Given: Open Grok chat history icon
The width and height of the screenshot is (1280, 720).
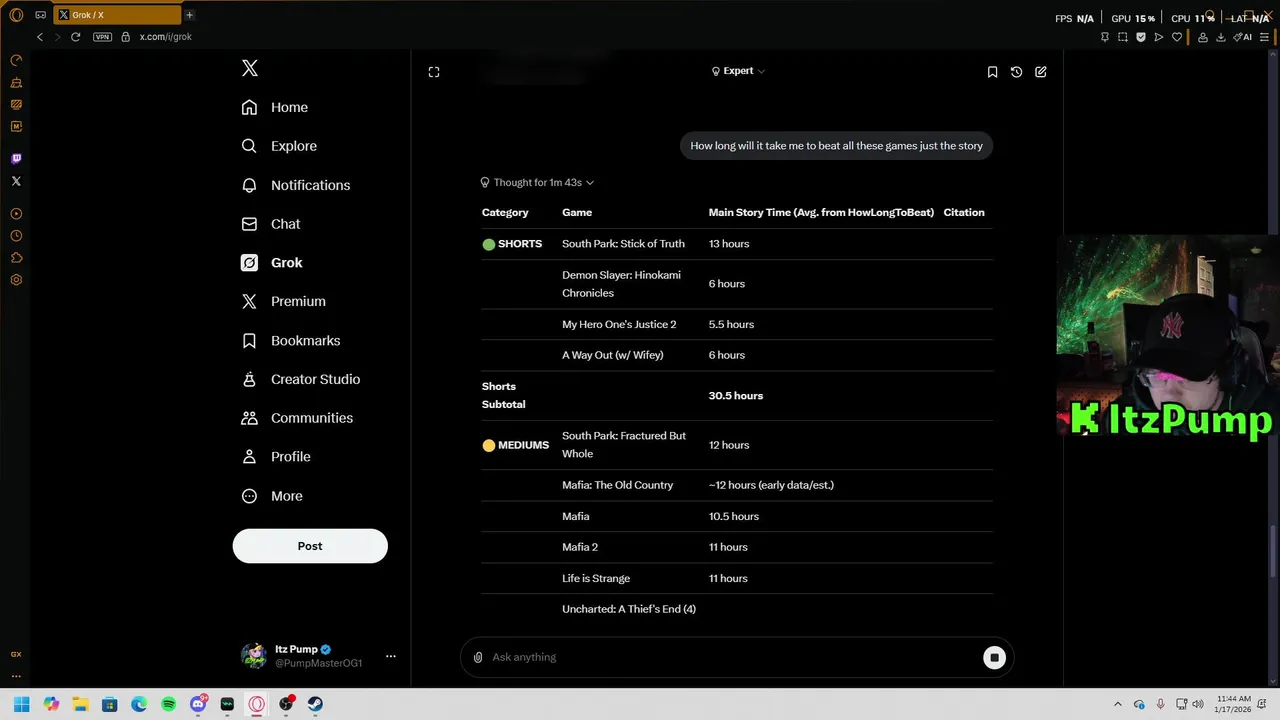Looking at the screenshot, I should coord(1016,72).
